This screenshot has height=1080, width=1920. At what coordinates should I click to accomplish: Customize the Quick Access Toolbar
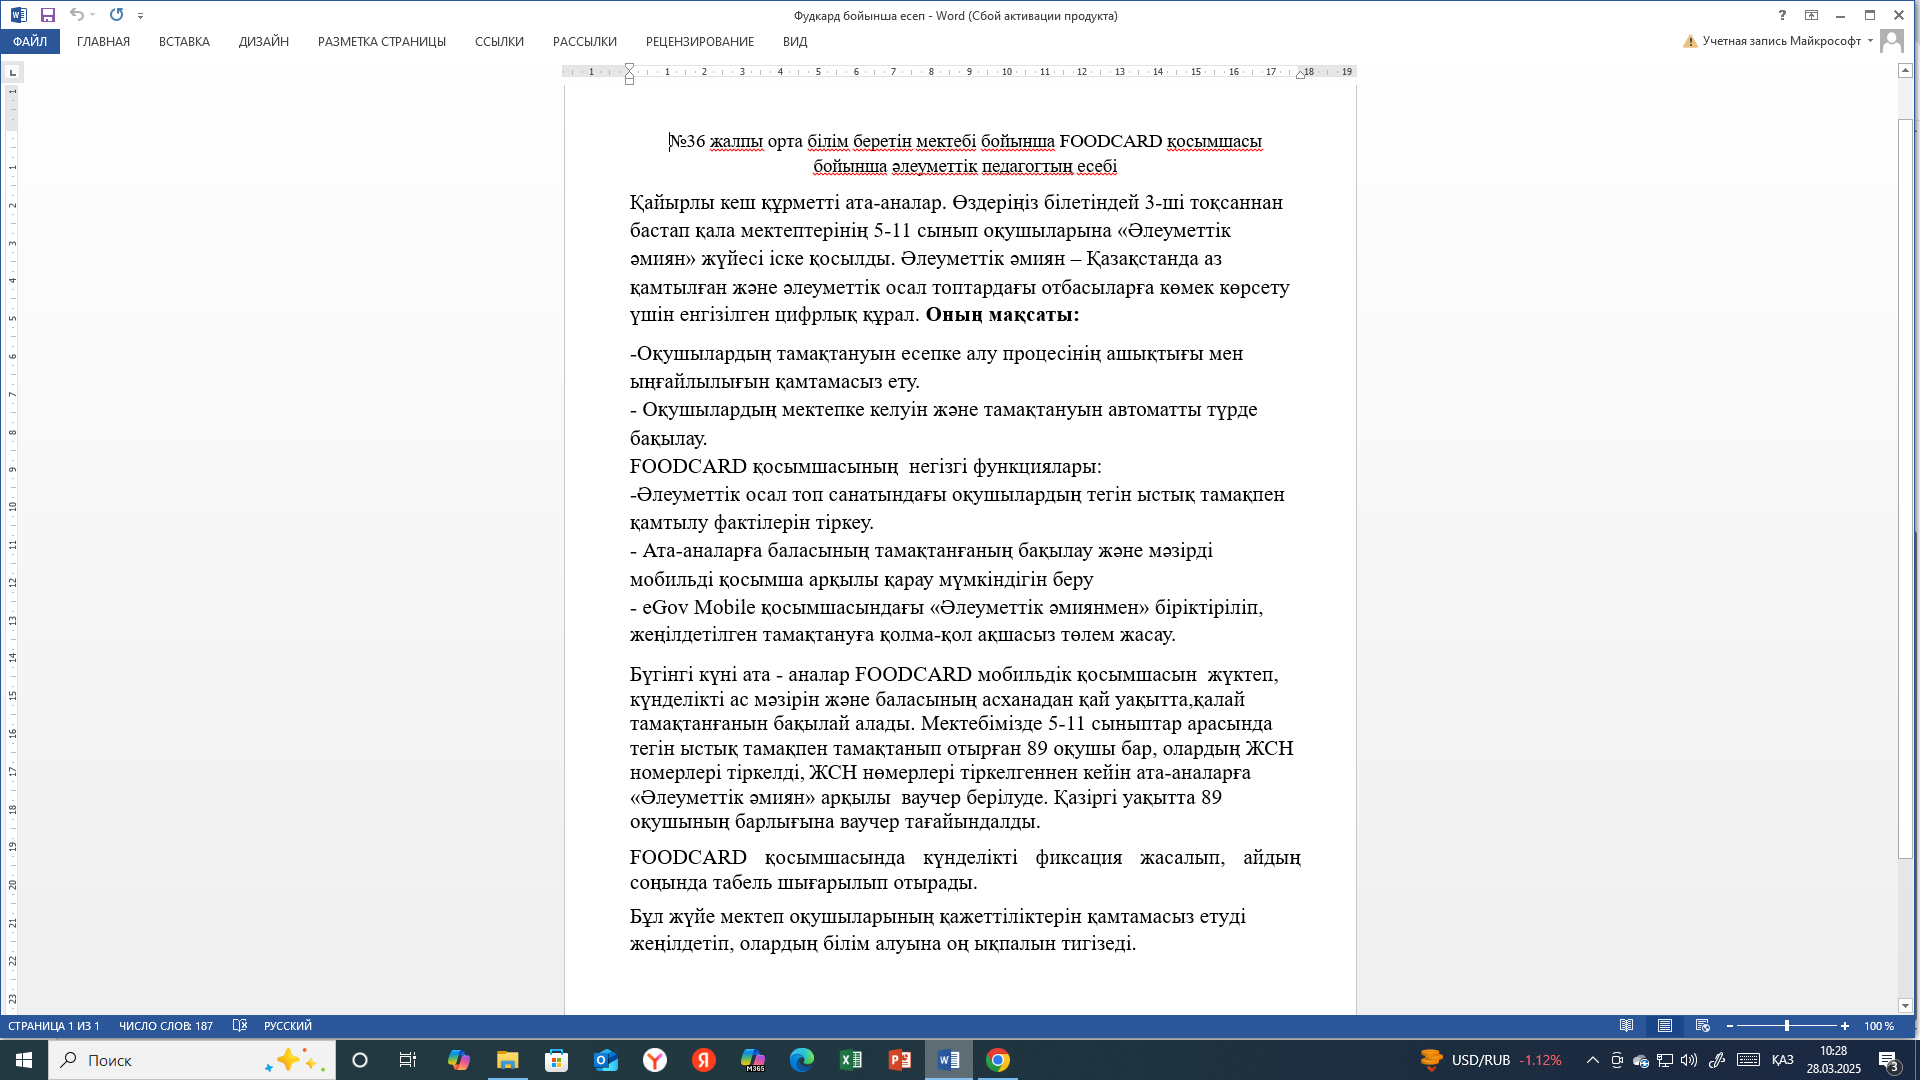click(140, 16)
